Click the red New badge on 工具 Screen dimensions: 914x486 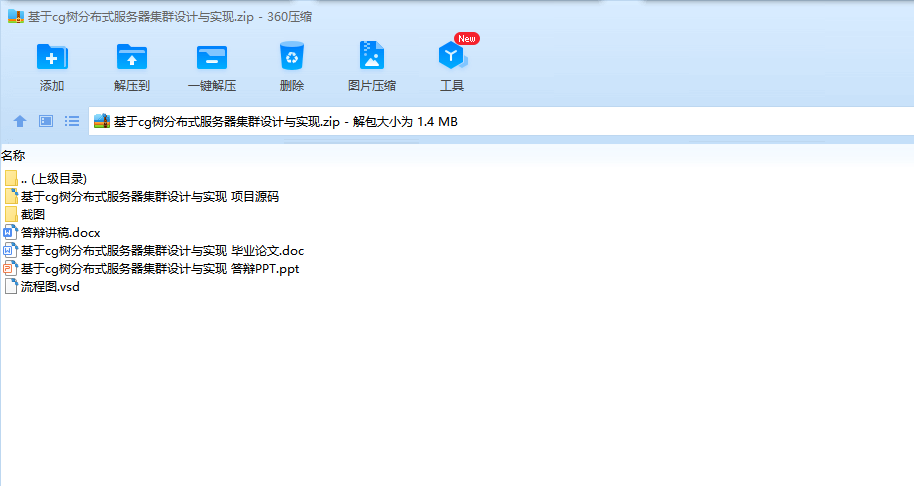[467, 38]
